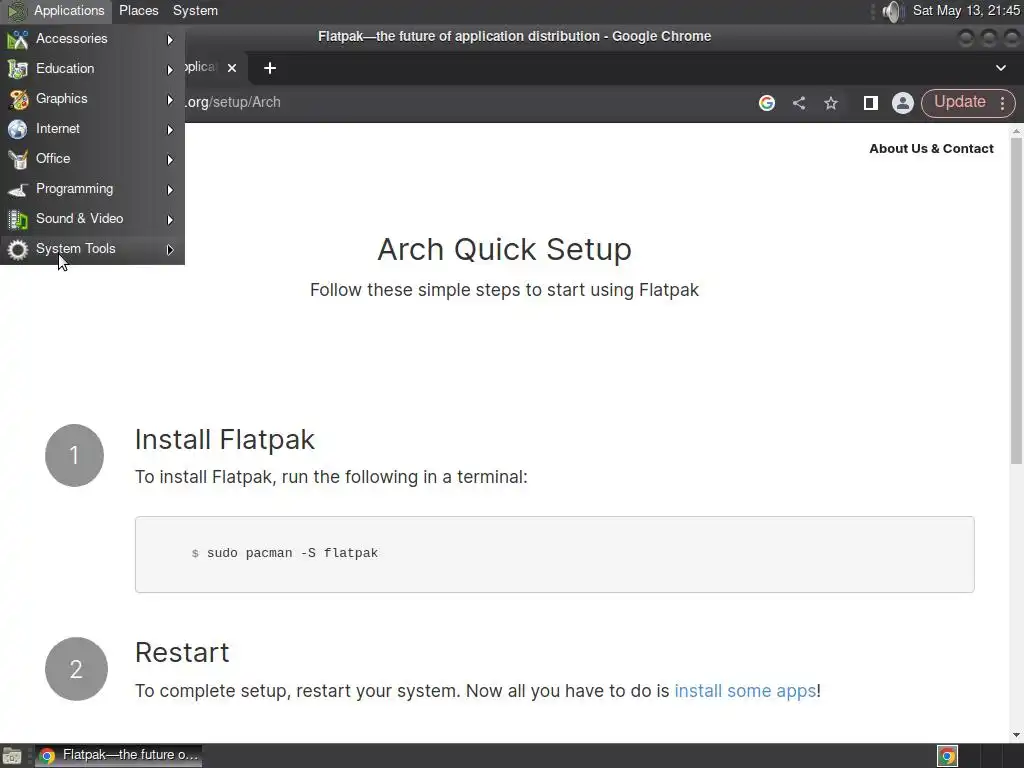Open the Education submenu
The height and width of the screenshot is (768, 1024).
coord(92,69)
